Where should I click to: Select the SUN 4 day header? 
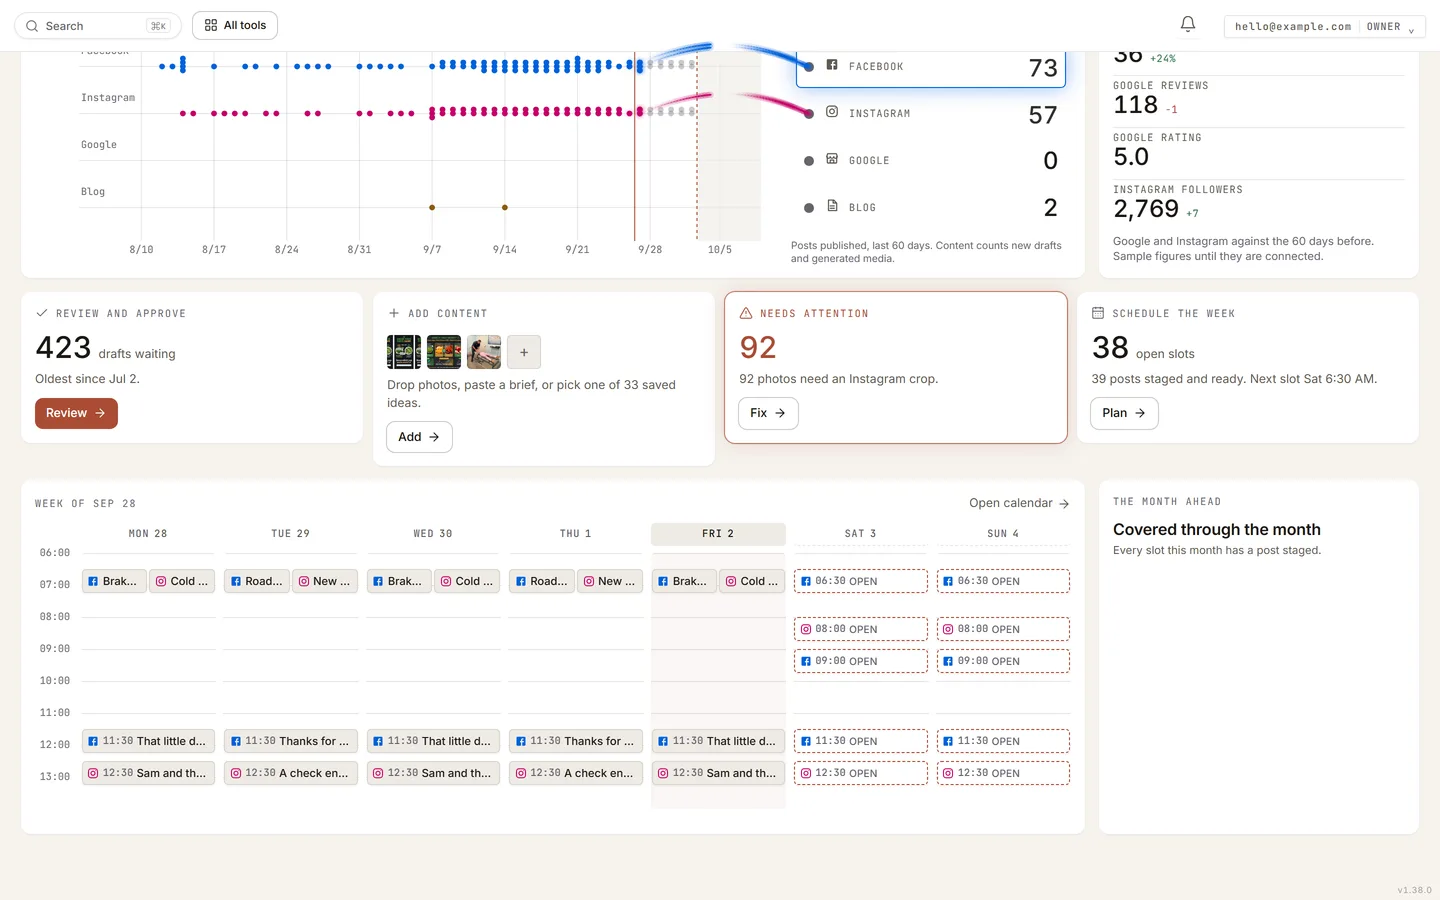(x=1003, y=534)
